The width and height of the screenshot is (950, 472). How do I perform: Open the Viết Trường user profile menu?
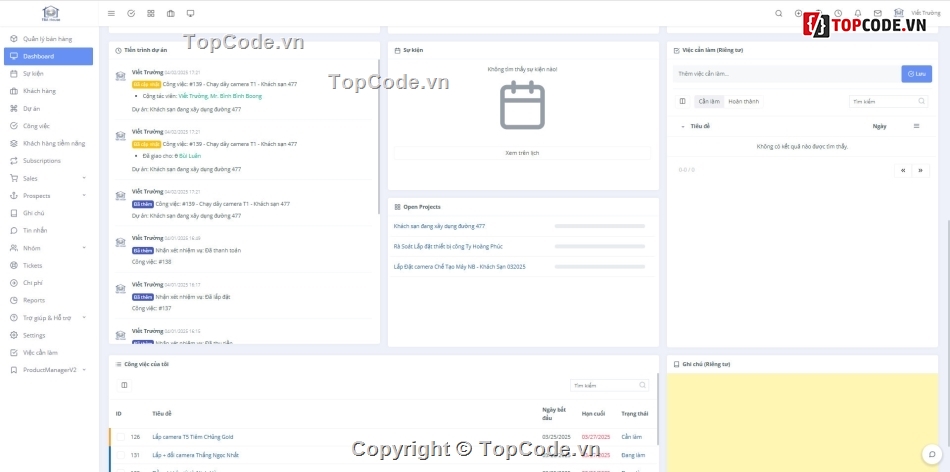pos(918,13)
